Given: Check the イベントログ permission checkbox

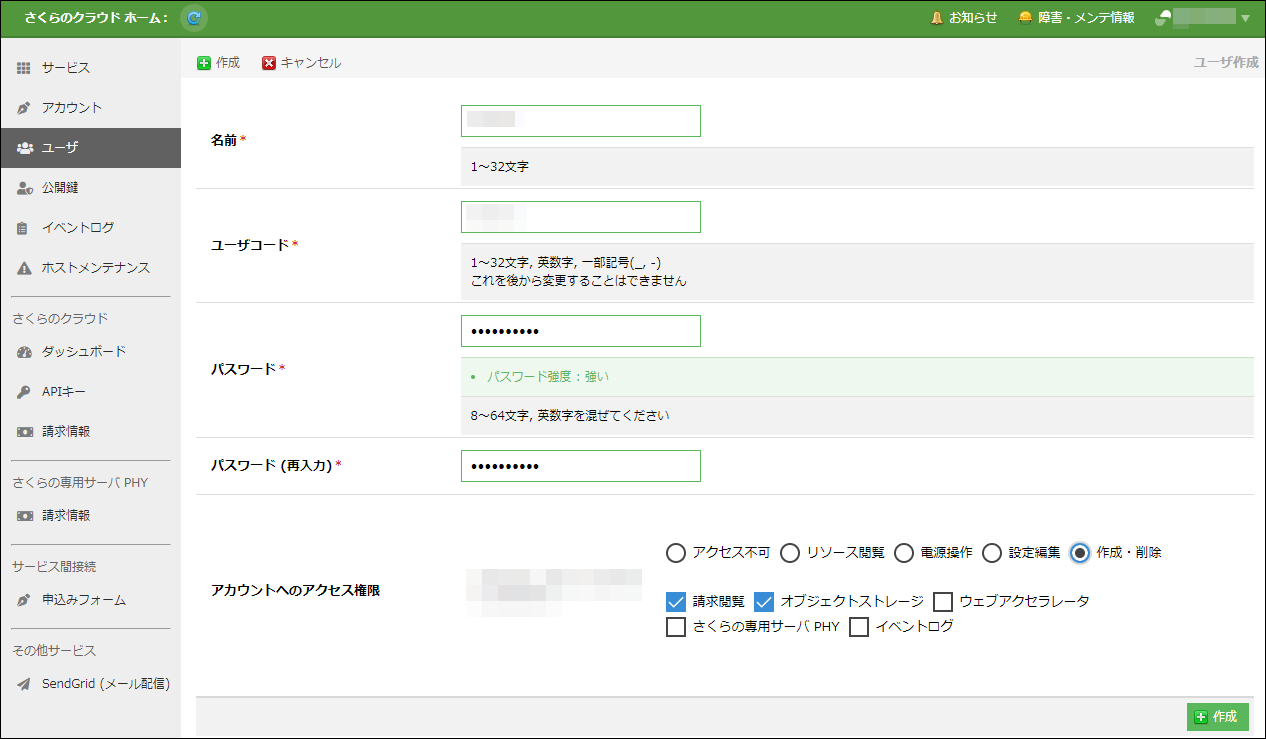Looking at the screenshot, I should (x=859, y=628).
